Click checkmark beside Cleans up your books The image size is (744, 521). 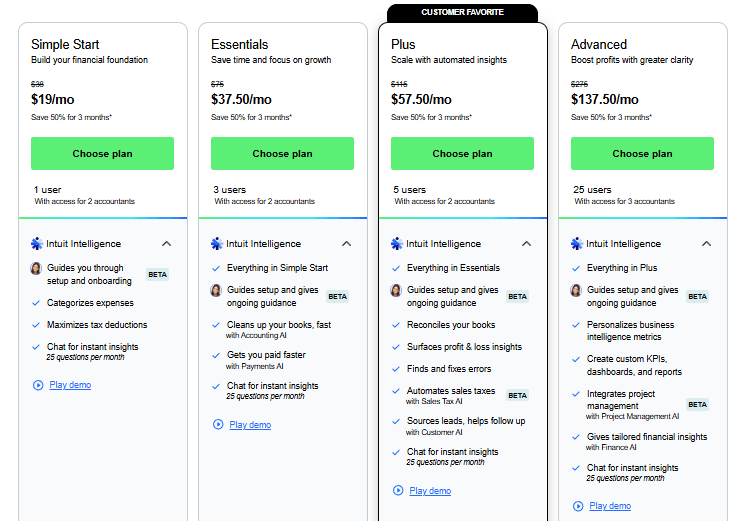point(216,325)
